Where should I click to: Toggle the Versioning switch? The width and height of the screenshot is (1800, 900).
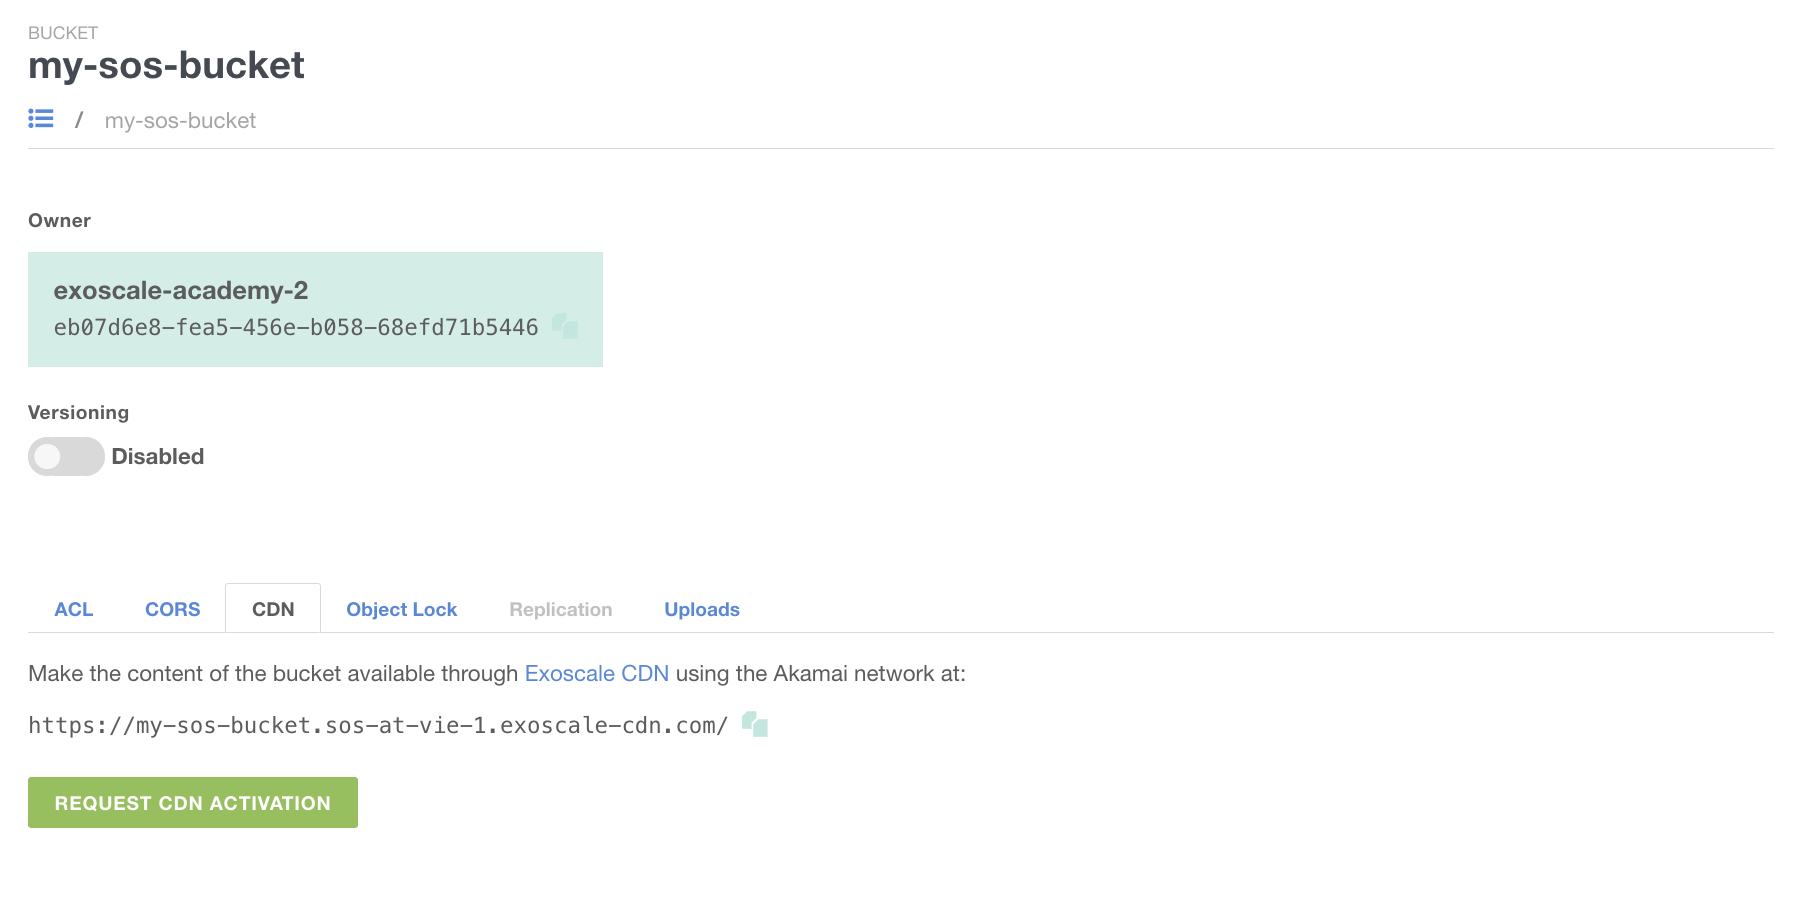[66, 456]
